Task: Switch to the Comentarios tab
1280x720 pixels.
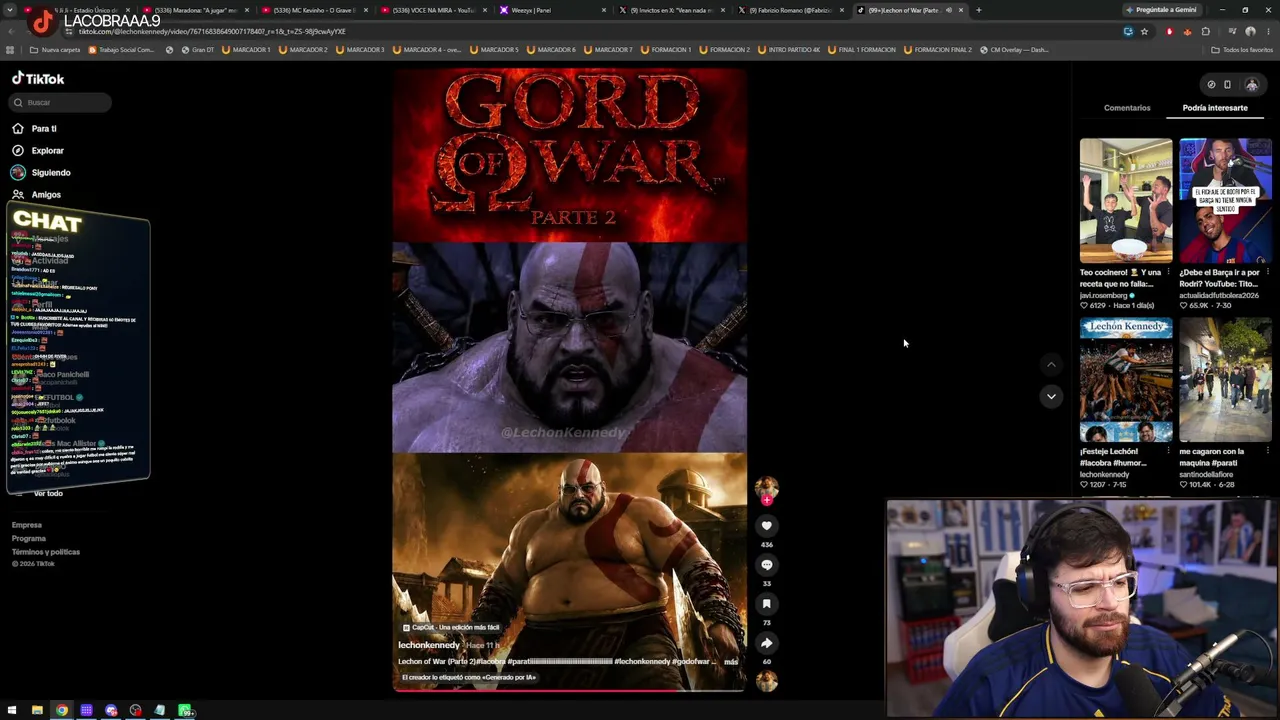Action: coord(1127,107)
